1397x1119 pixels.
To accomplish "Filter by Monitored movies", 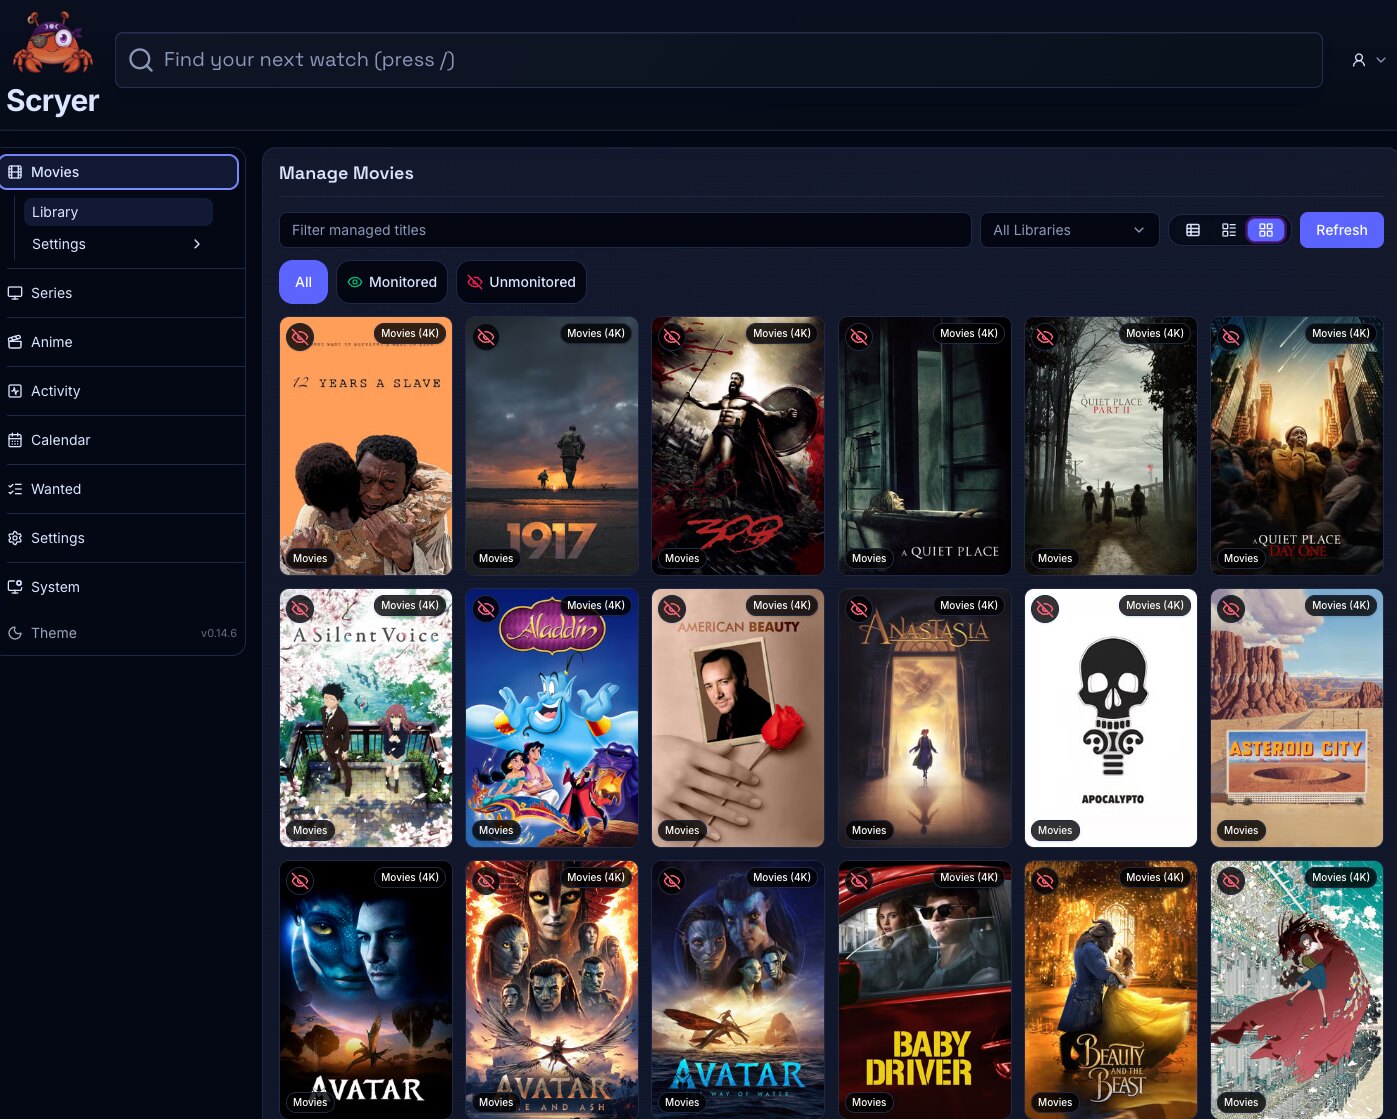I will pos(392,282).
